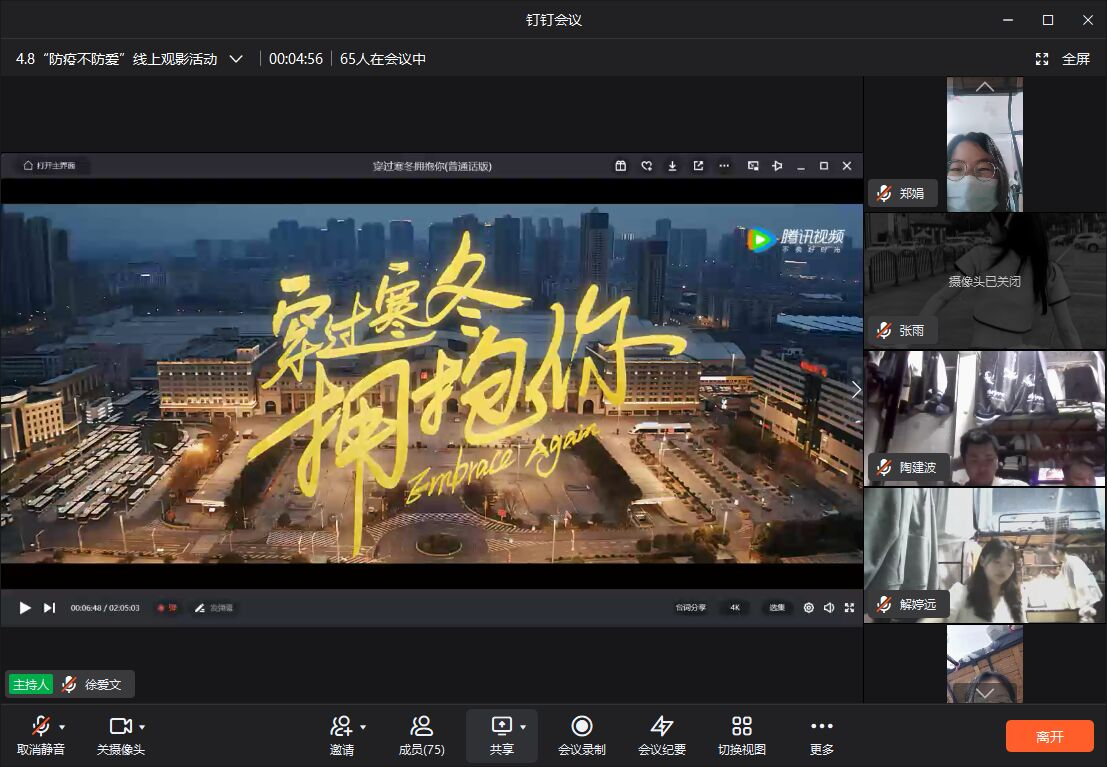
Task: Open the 4K quality selector
Action: 734,607
